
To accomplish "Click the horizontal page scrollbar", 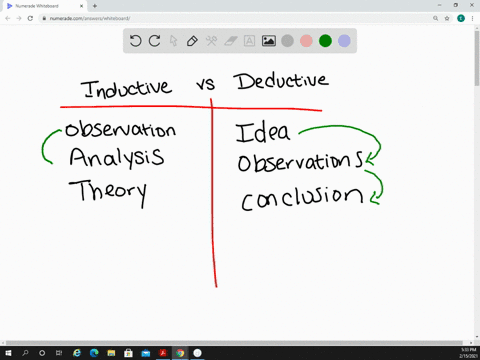I will [234, 343].
